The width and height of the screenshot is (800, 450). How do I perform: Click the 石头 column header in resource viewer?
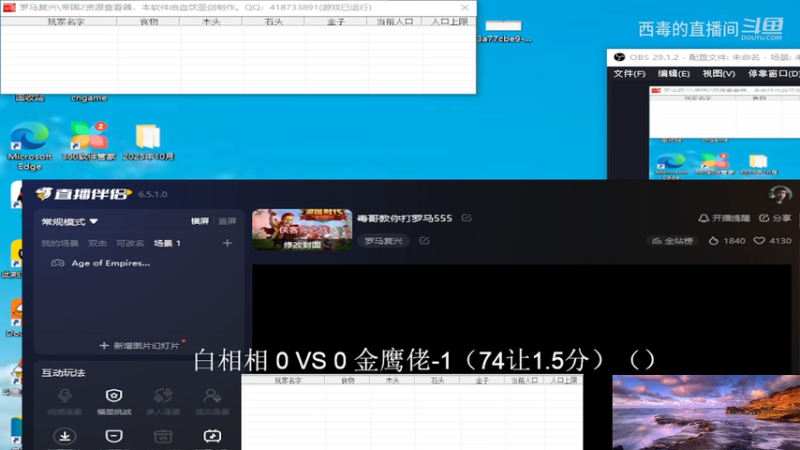point(273,21)
